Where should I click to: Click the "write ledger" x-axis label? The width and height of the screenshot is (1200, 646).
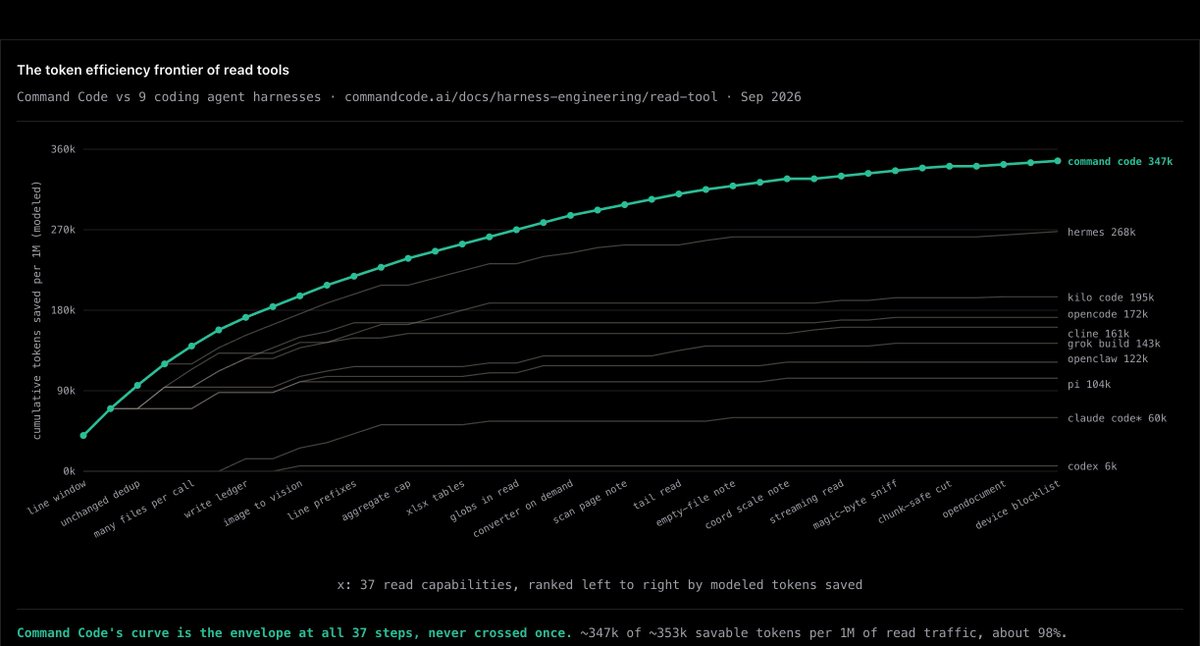tap(214, 500)
